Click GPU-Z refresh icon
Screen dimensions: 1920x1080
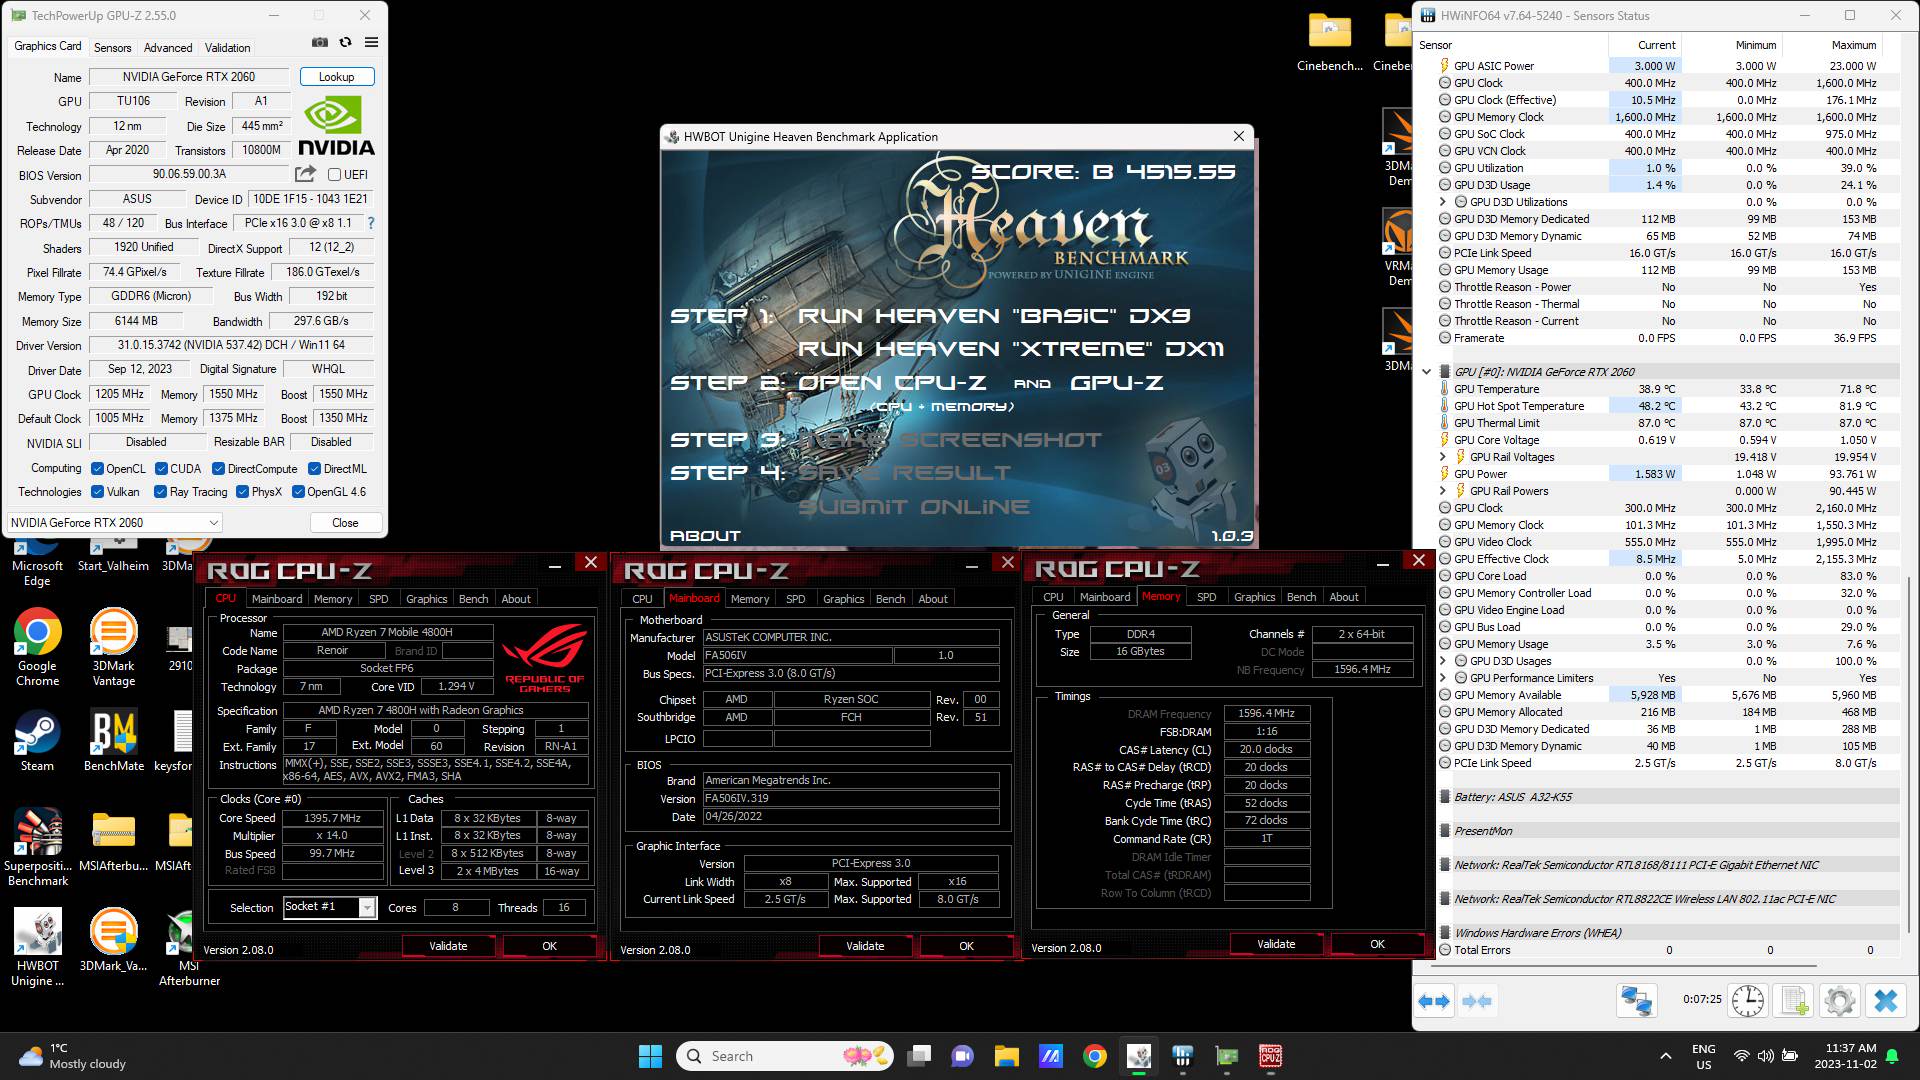click(345, 43)
